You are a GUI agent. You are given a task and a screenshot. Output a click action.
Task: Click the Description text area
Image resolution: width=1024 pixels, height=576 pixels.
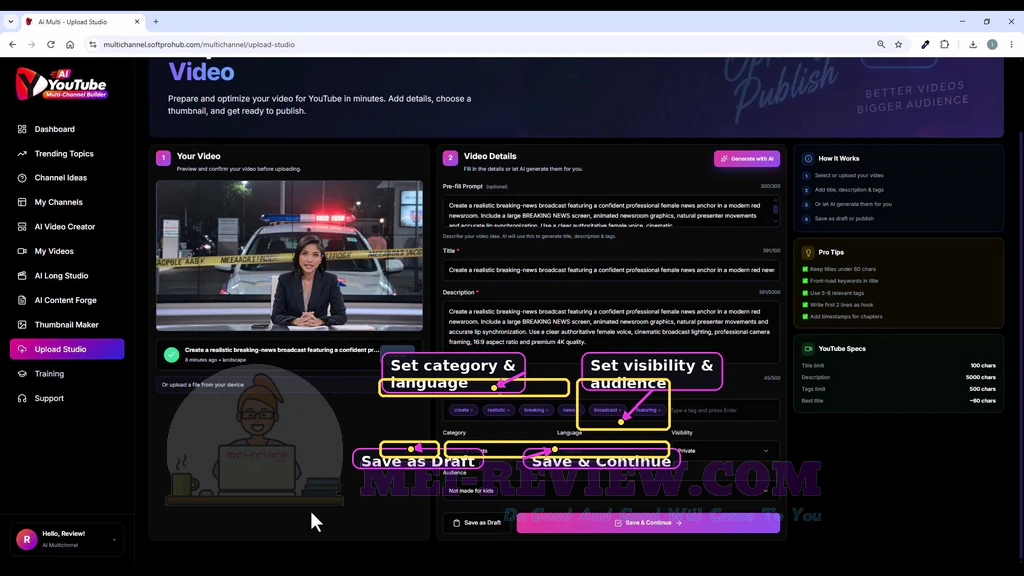tap(611, 331)
